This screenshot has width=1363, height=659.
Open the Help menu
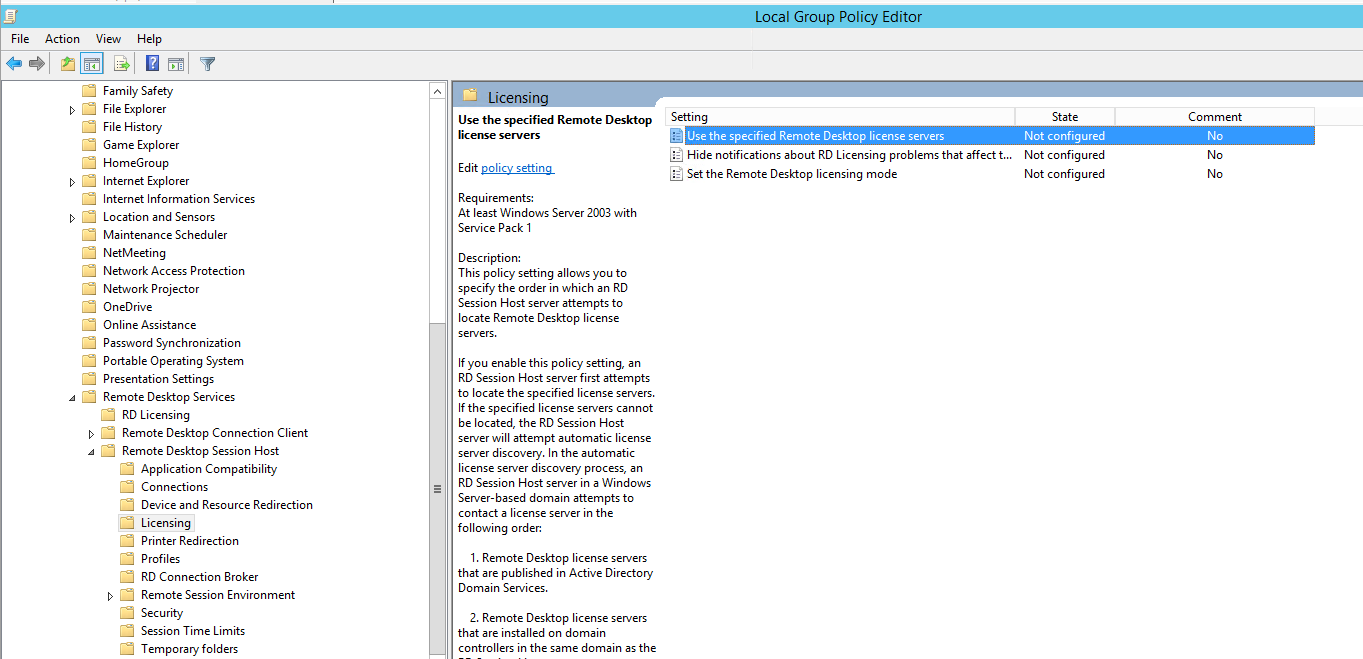click(150, 39)
